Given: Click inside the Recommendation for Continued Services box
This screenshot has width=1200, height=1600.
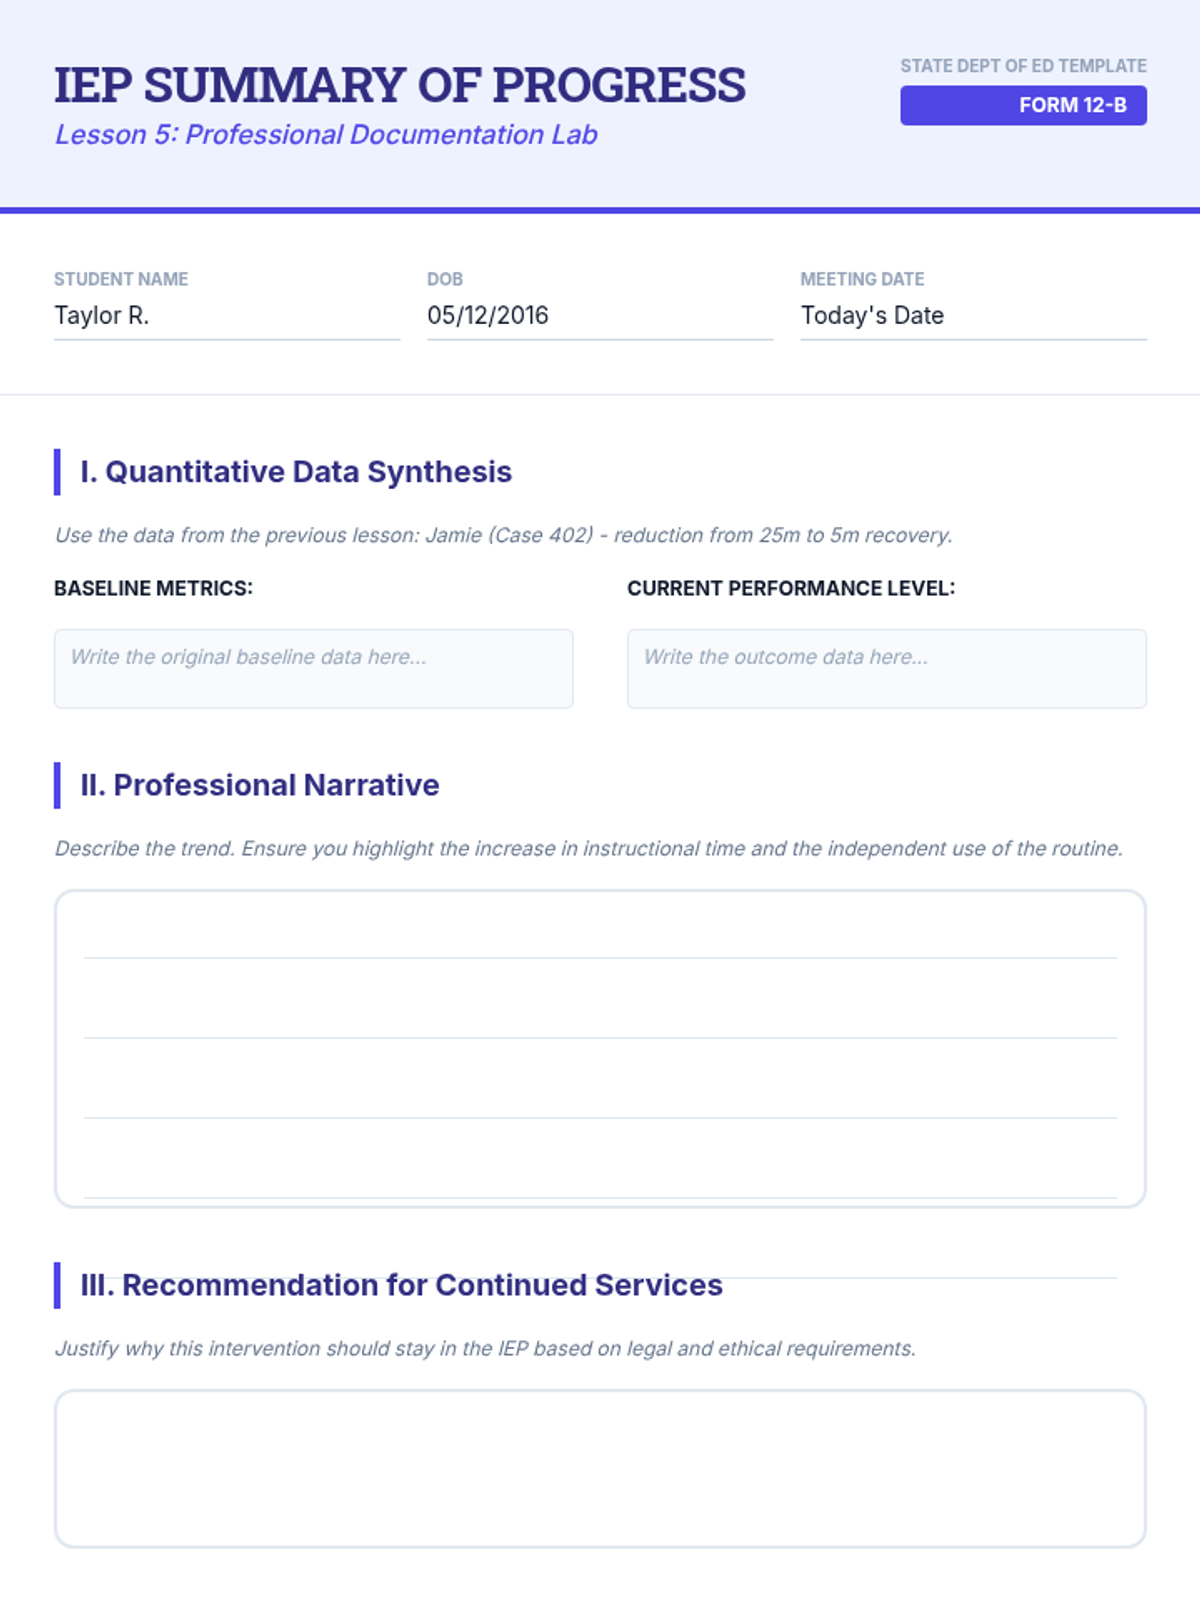Looking at the screenshot, I should coord(600,1468).
